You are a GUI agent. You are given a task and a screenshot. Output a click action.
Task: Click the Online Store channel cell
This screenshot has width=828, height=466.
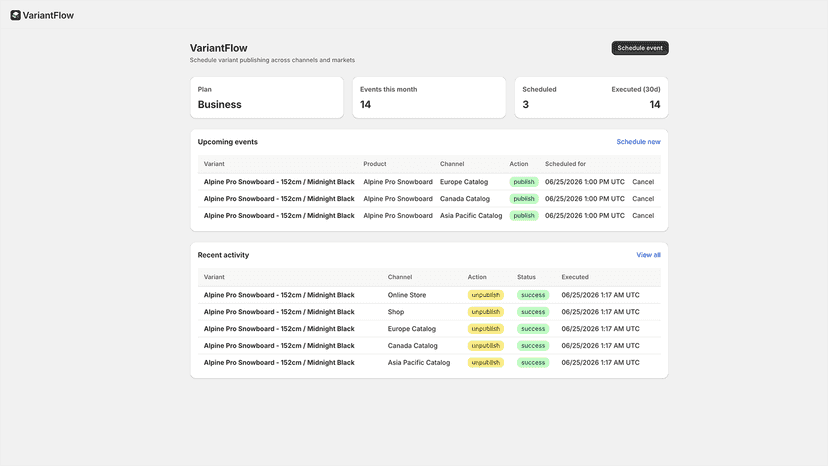point(407,295)
